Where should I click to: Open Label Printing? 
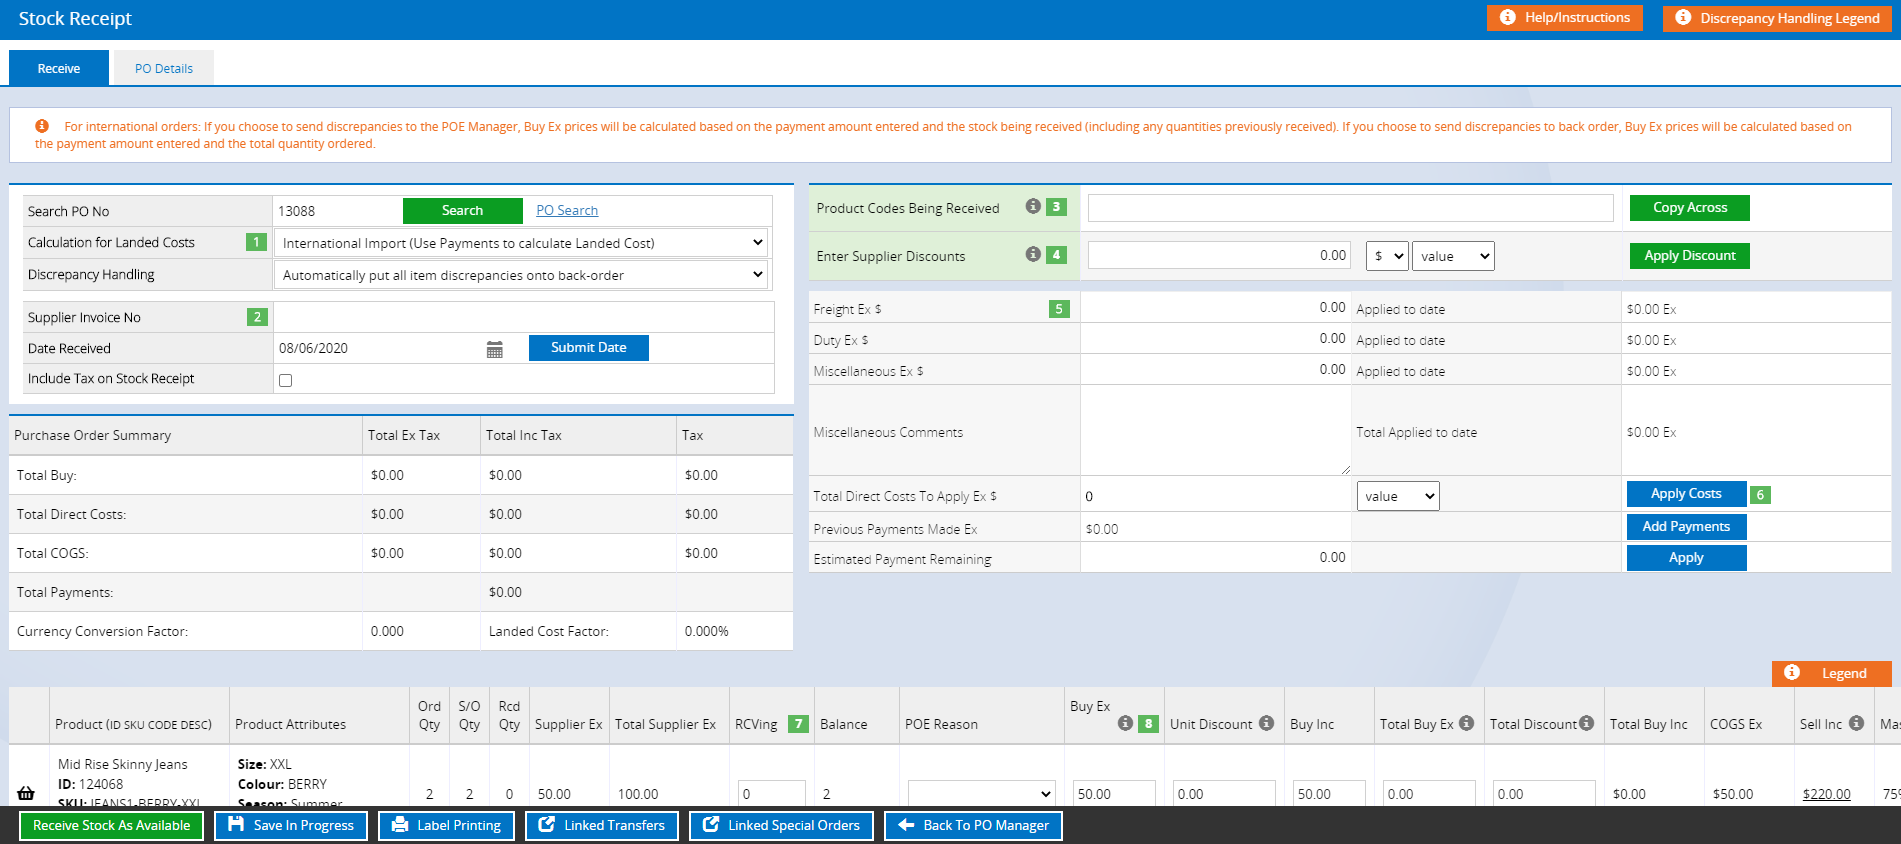point(446,825)
